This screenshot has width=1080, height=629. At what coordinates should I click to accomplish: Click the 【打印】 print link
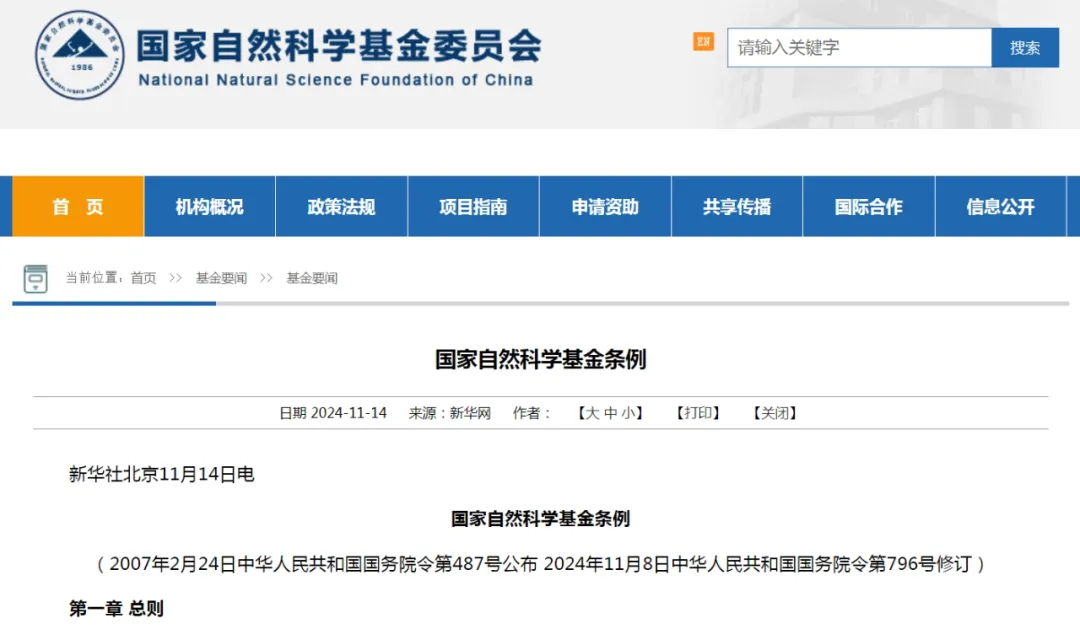698,413
